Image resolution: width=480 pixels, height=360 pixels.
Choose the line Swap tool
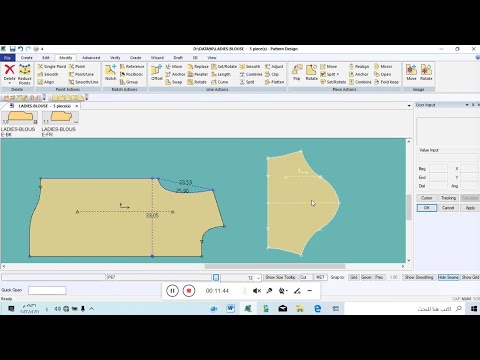click(x=174, y=82)
